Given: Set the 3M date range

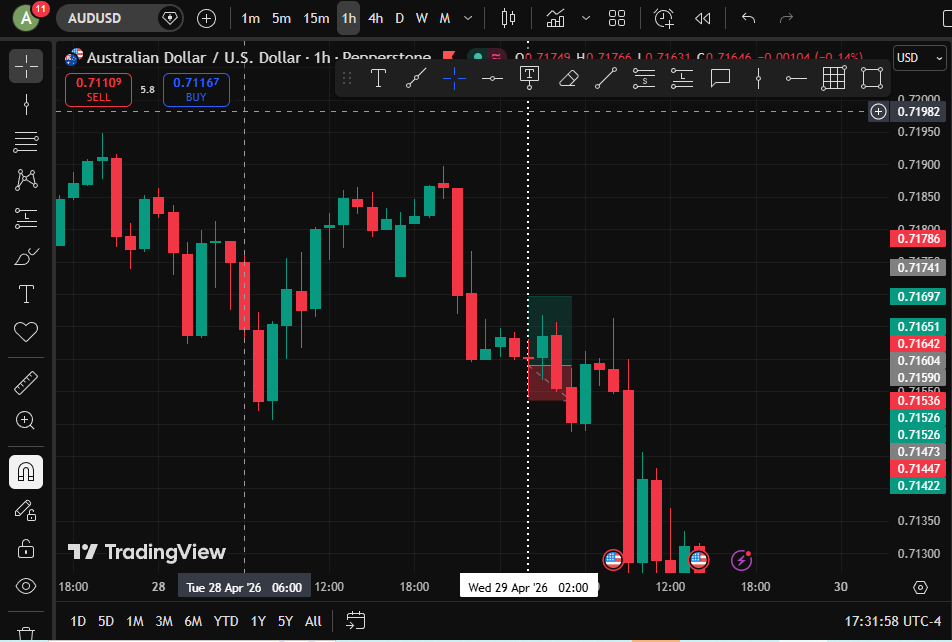Looking at the screenshot, I should [x=163, y=621].
